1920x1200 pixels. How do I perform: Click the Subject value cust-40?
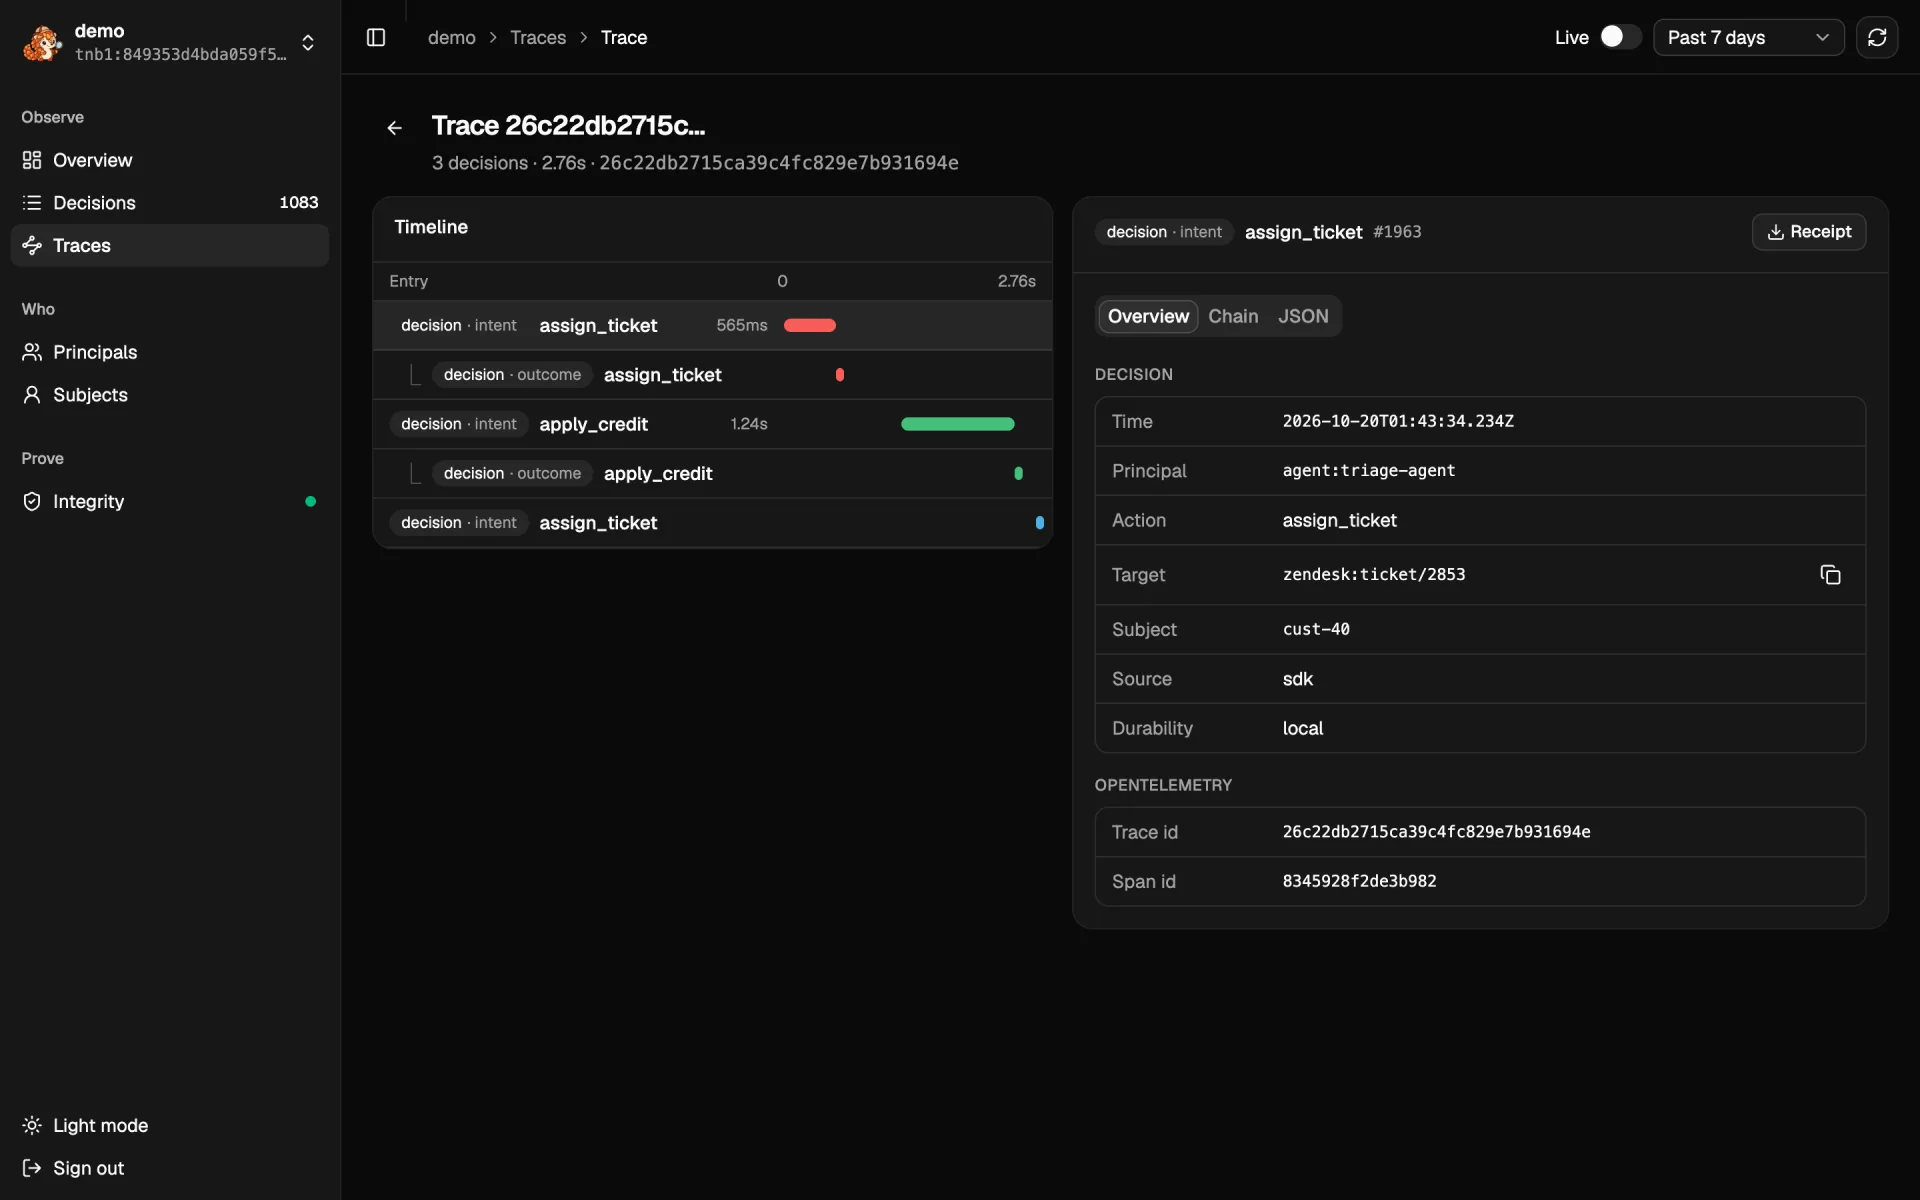(x=1316, y=630)
